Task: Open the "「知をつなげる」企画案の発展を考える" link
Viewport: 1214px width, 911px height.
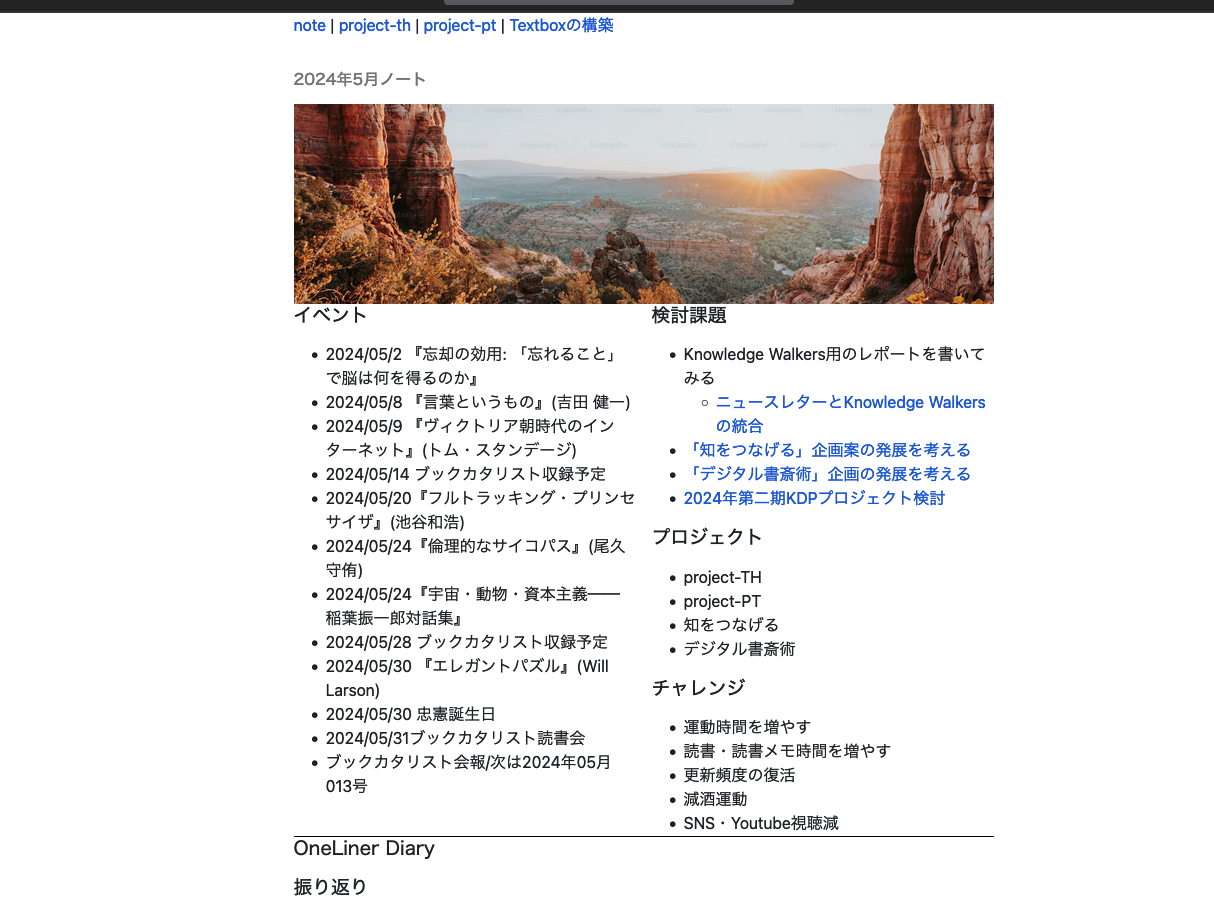Action: pos(826,450)
